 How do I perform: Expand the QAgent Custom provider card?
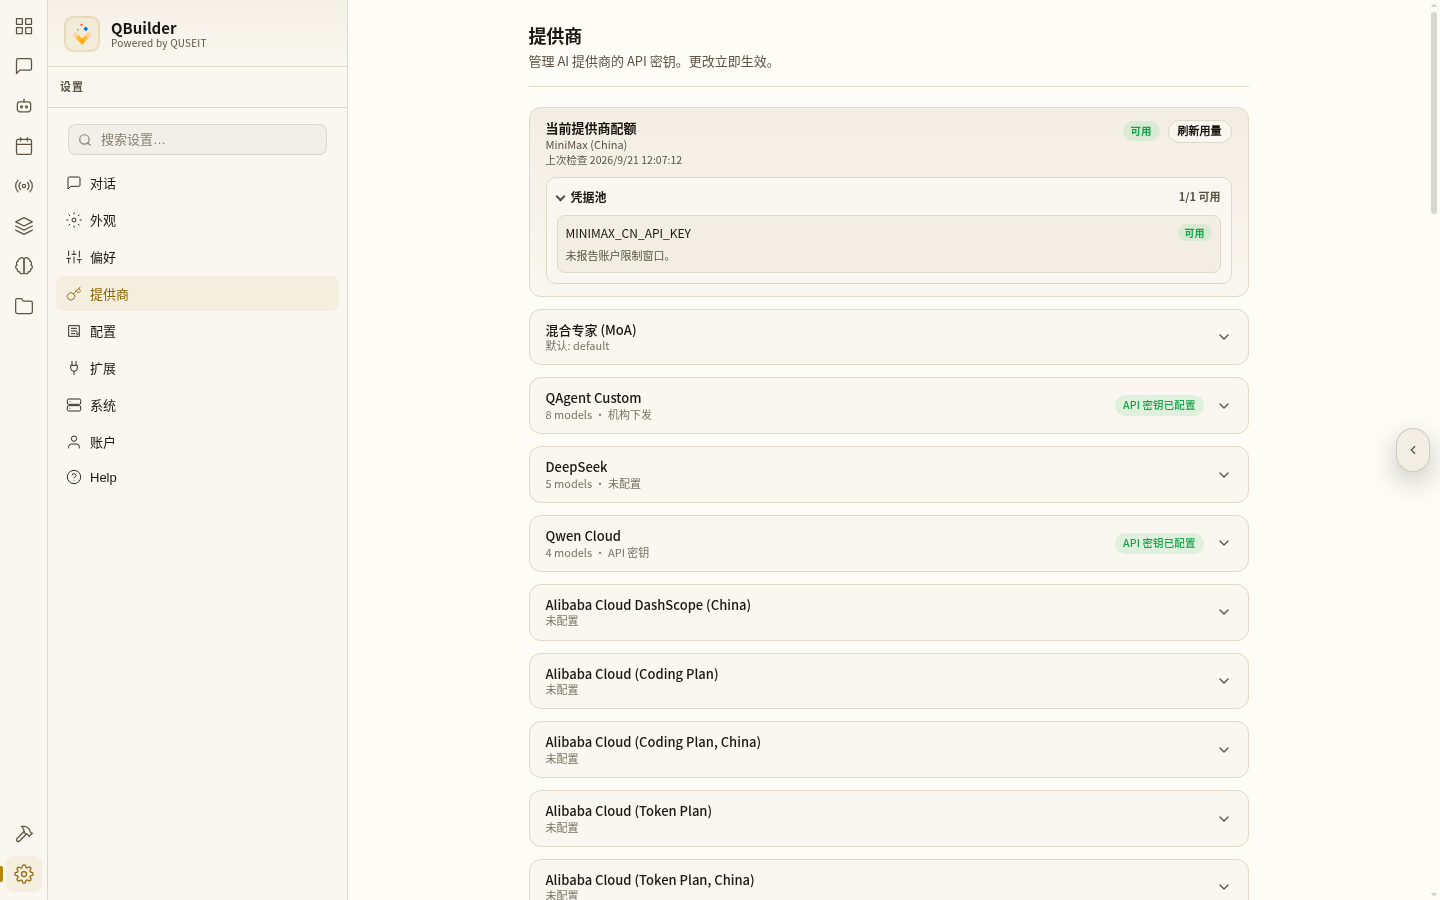[1224, 406]
